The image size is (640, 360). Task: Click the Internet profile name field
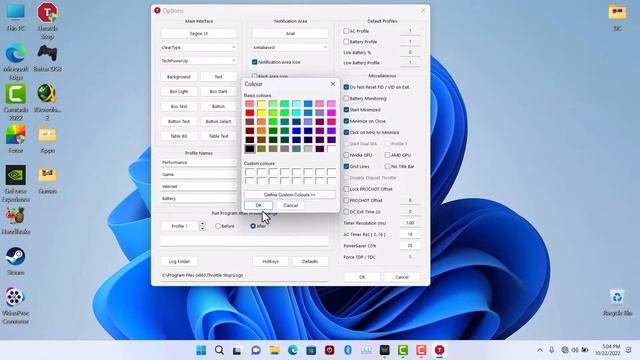pos(198,187)
